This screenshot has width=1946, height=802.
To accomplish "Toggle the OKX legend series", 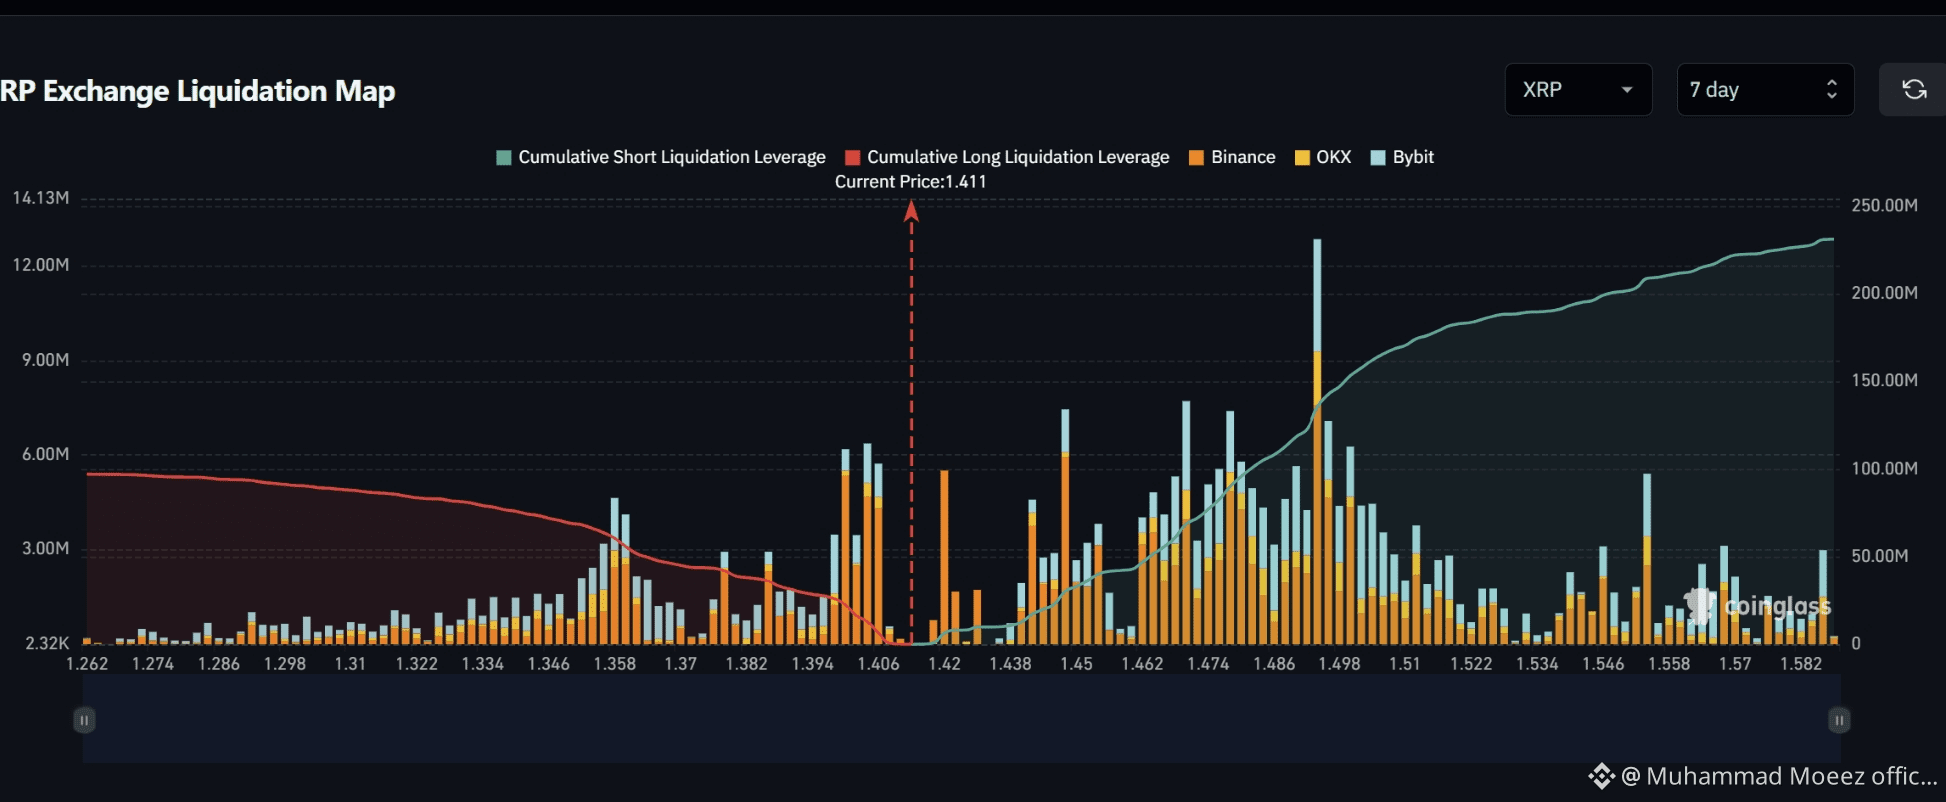I will (x=1323, y=157).
